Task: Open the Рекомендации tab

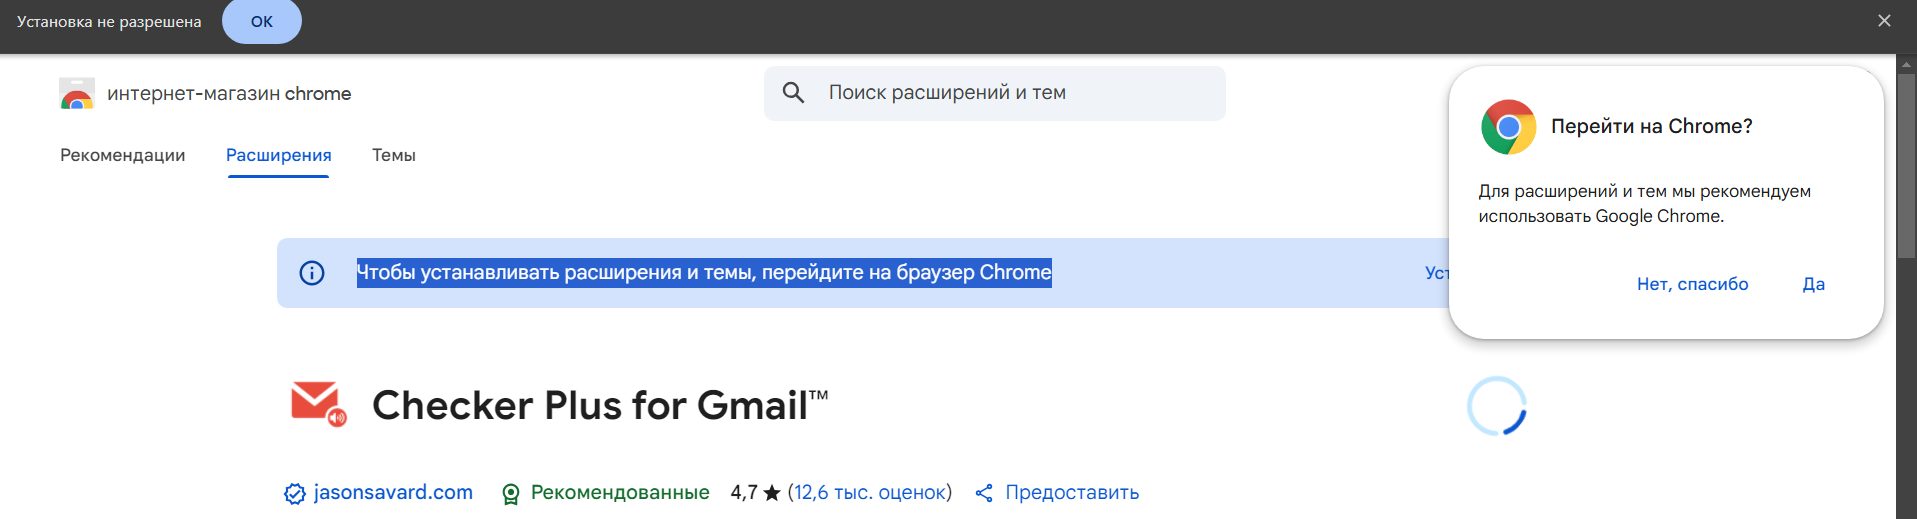Action: [122, 155]
